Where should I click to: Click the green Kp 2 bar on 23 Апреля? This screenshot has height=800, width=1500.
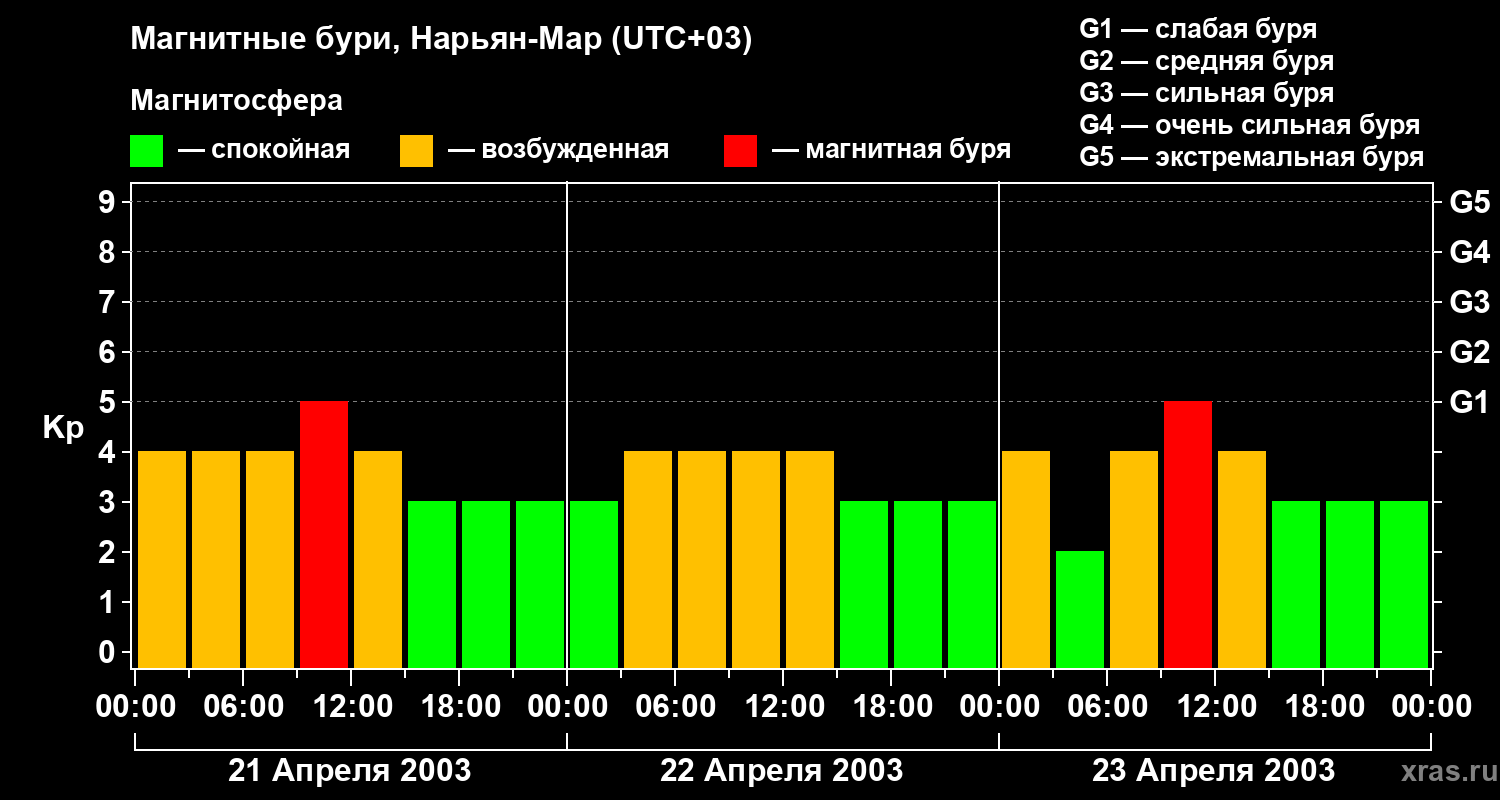pos(1080,609)
